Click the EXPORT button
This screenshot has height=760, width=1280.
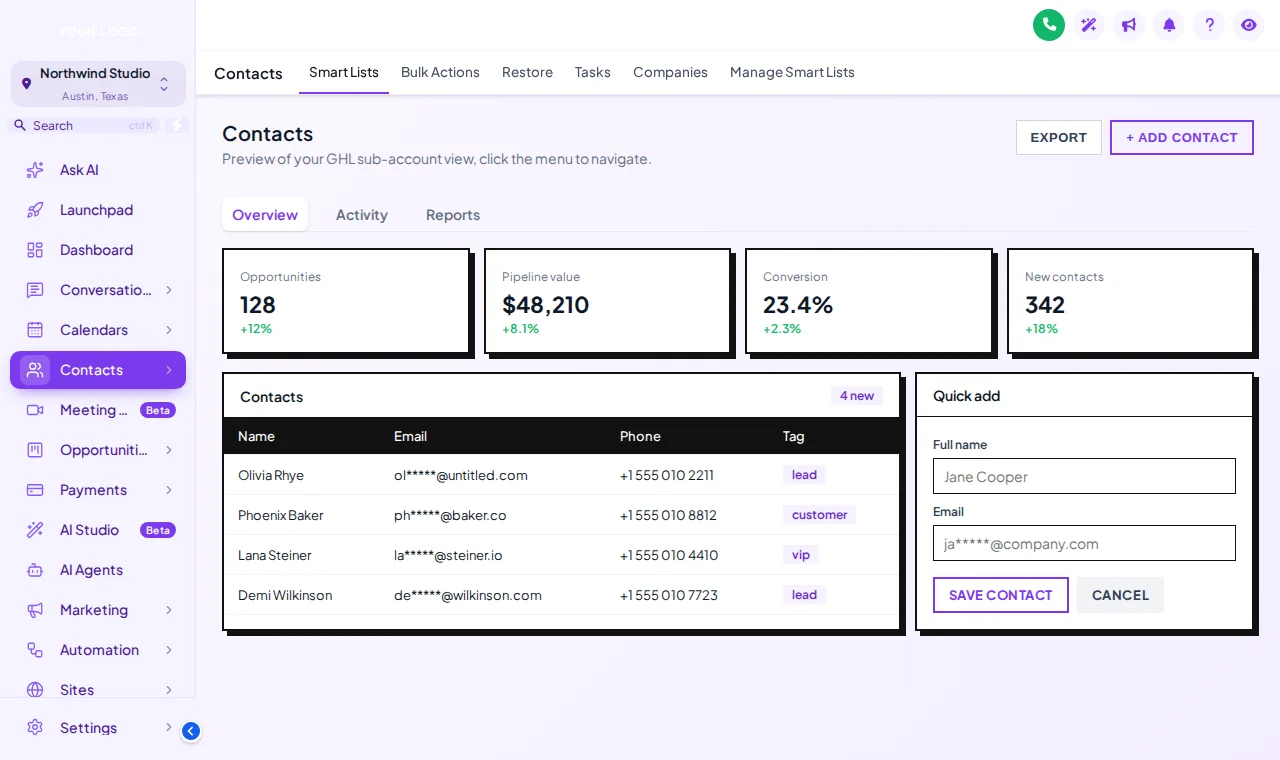tap(1059, 138)
